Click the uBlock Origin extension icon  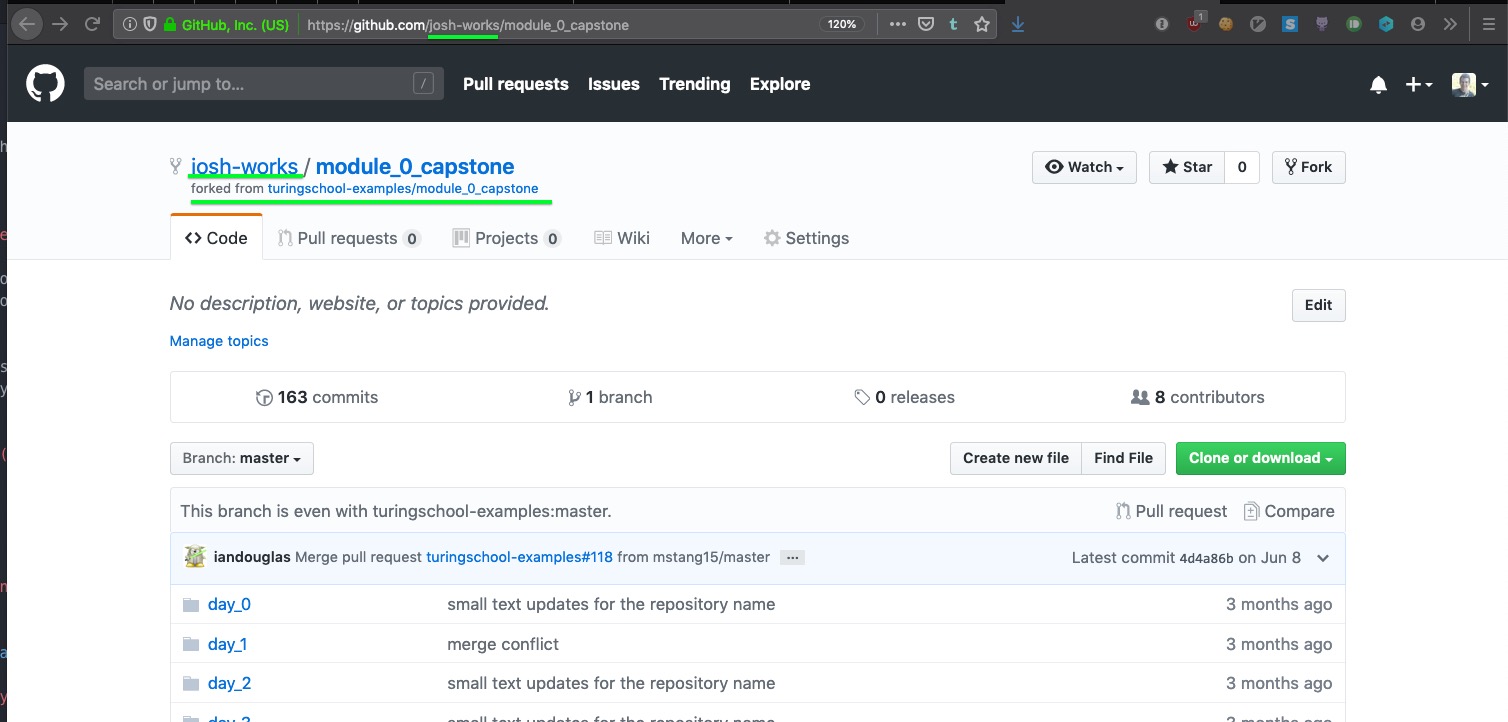1194,24
